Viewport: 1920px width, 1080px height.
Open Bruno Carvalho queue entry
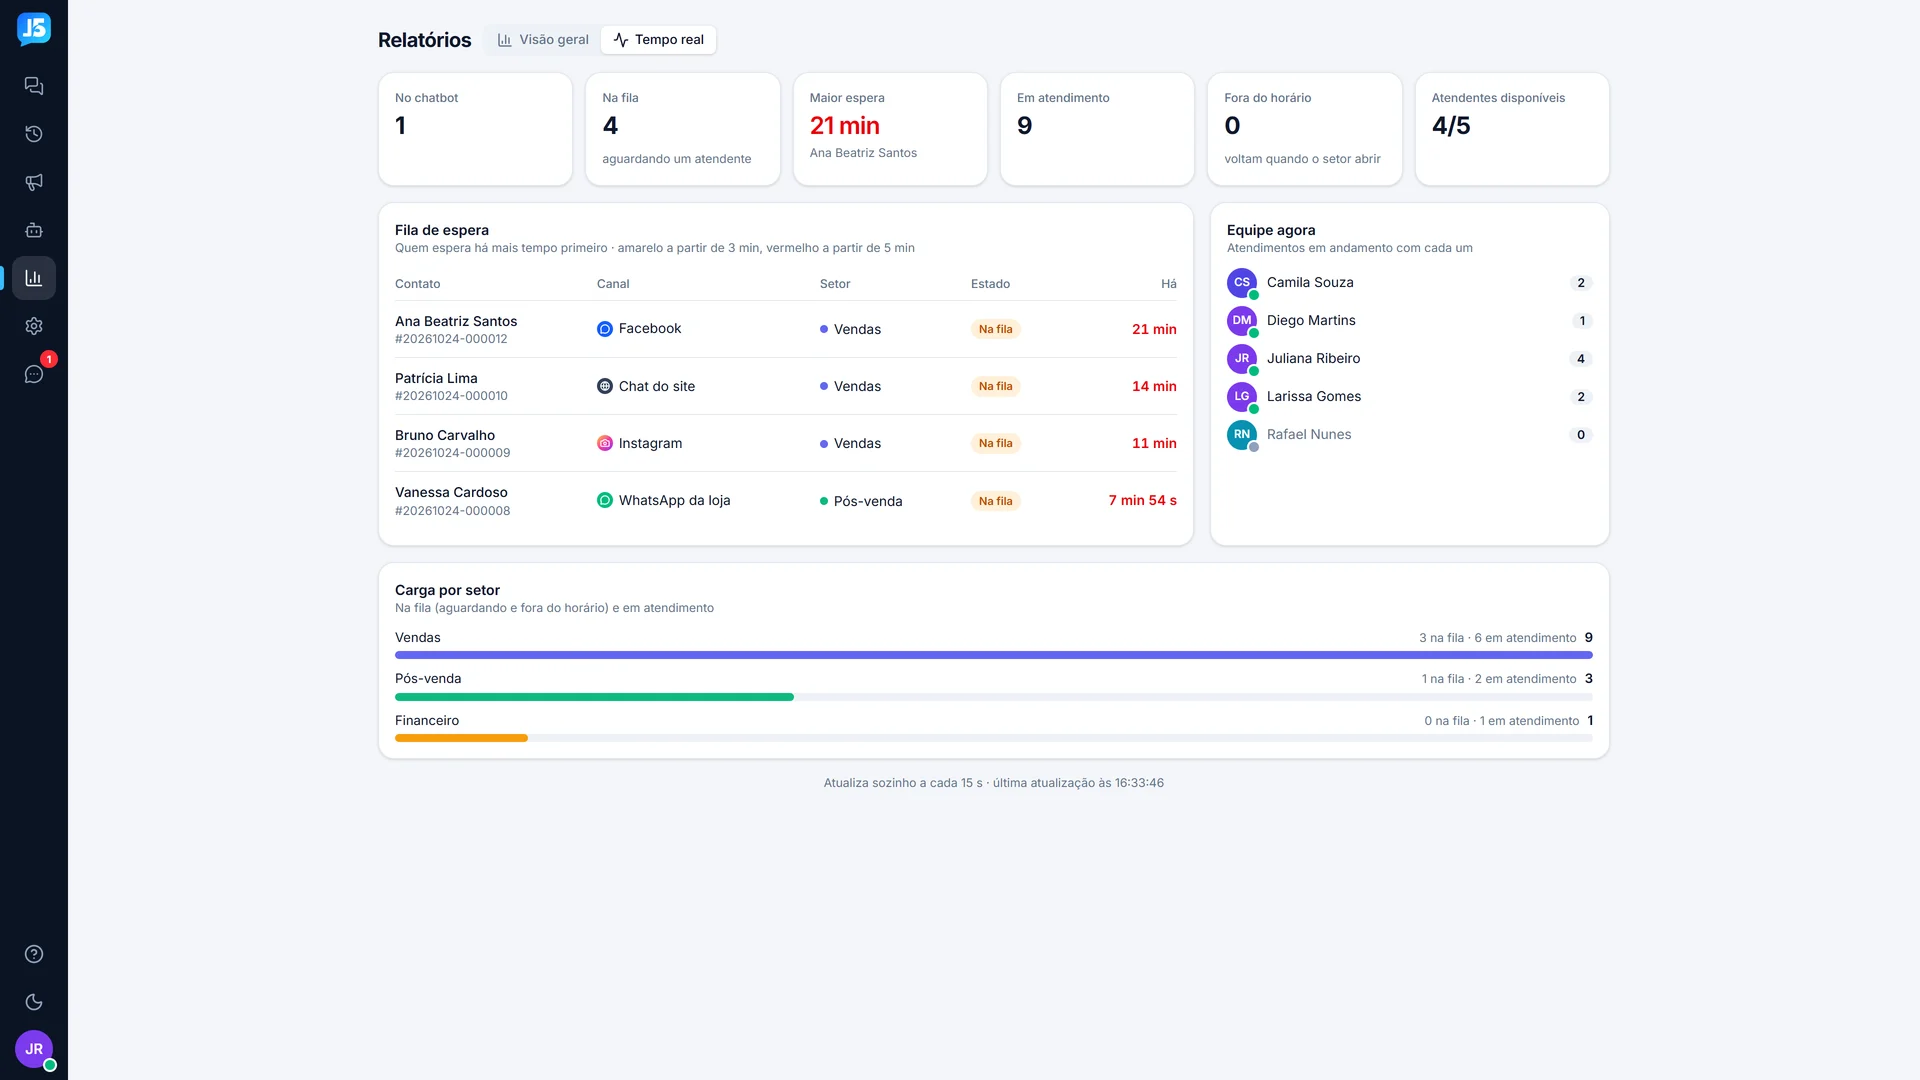point(786,443)
